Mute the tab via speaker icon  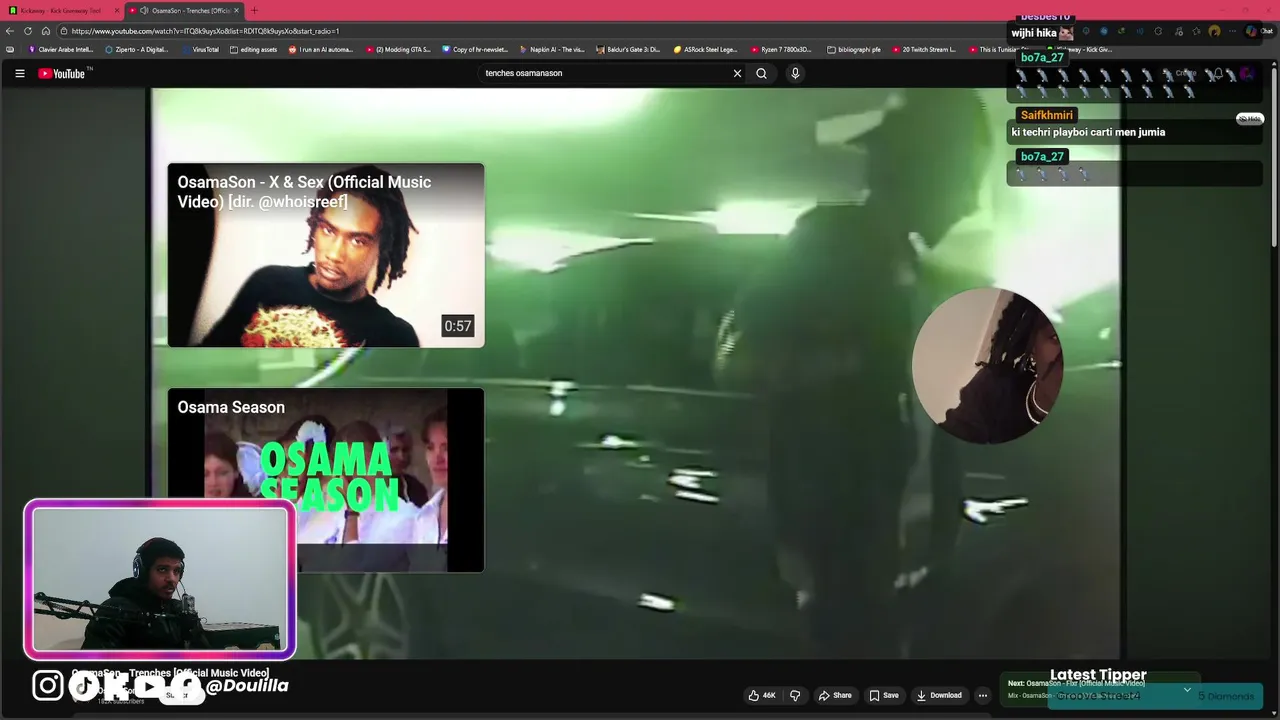coord(144,10)
